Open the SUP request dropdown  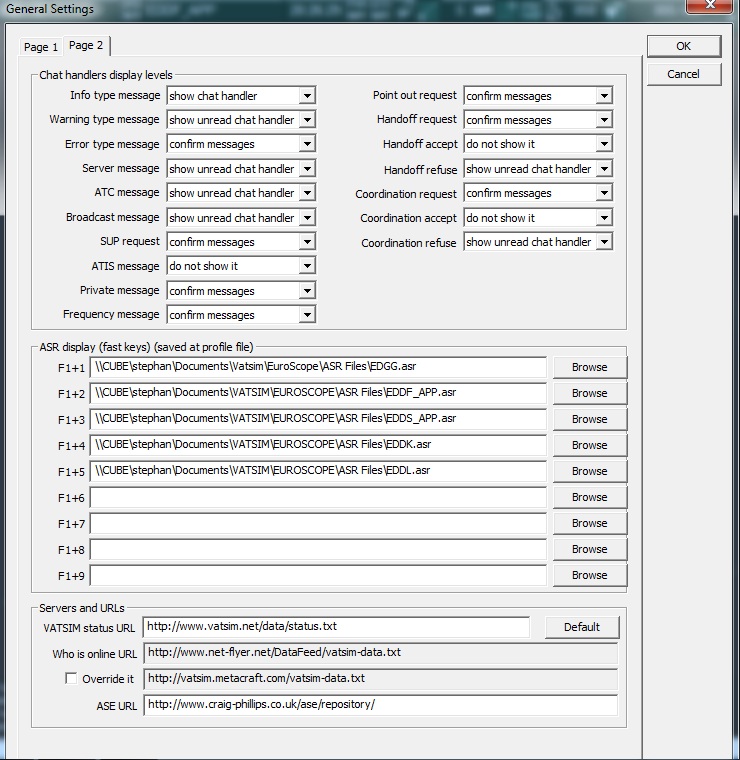pyautogui.click(x=241, y=242)
